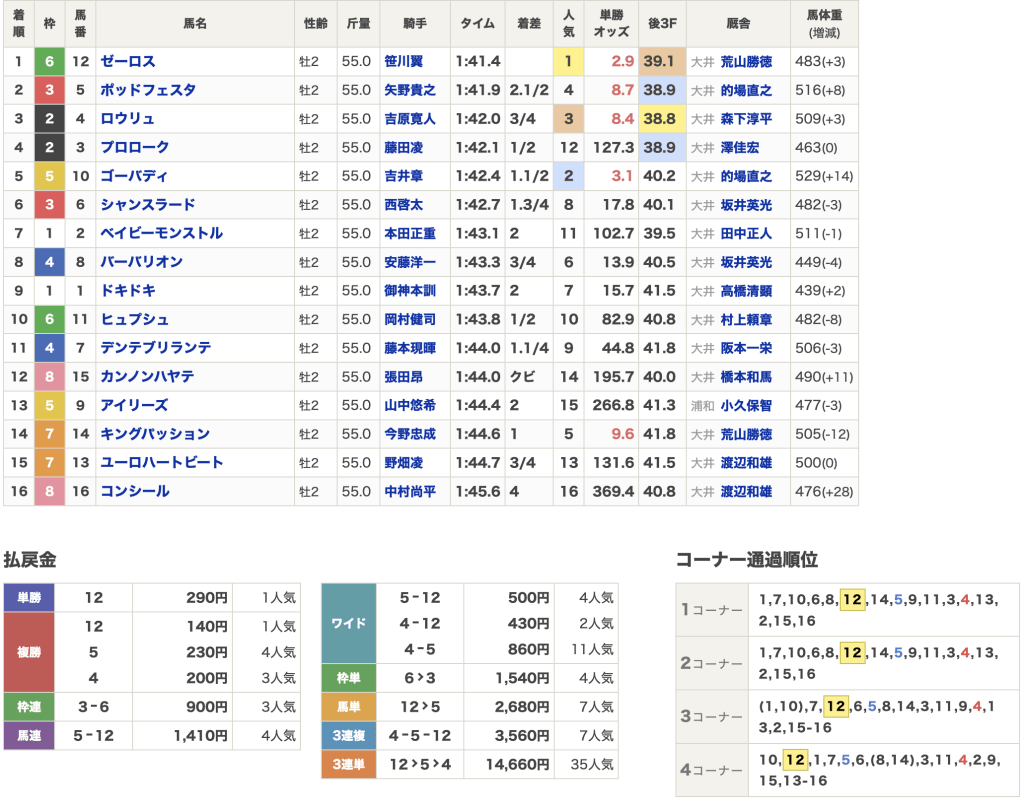Open jockey 山中悠希 profile
This screenshot has height=806, width=1024.
point(409,406)
